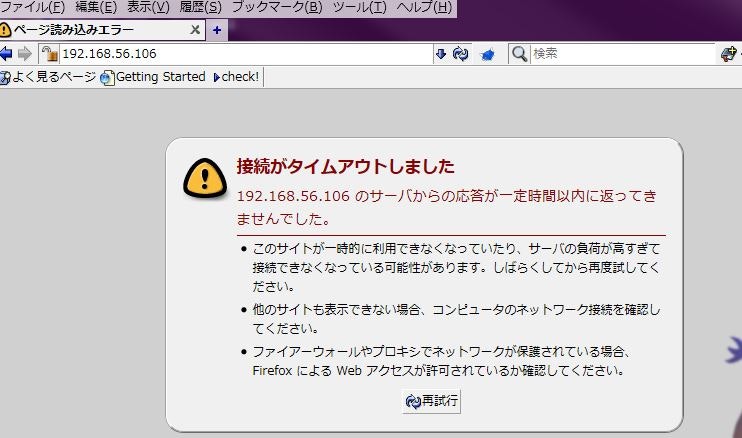The height and width of the screenshot is (438, 742).
Task: Click the 再試行 retry button
Action: tap(432, 401)
